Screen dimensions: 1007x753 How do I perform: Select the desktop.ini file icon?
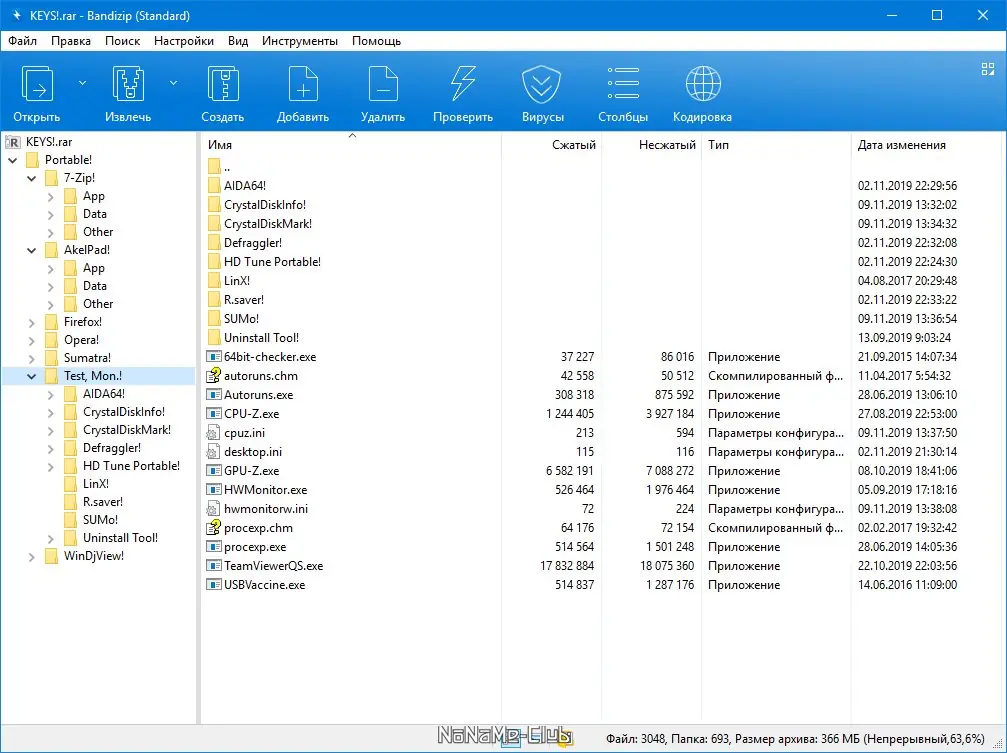[213, 452]
